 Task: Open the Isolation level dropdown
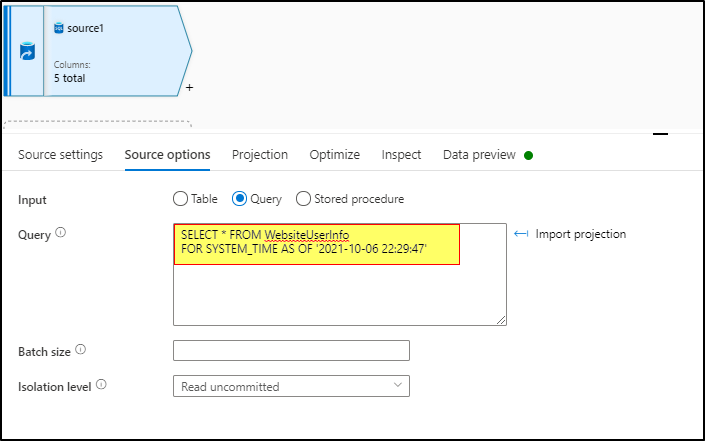291,386
